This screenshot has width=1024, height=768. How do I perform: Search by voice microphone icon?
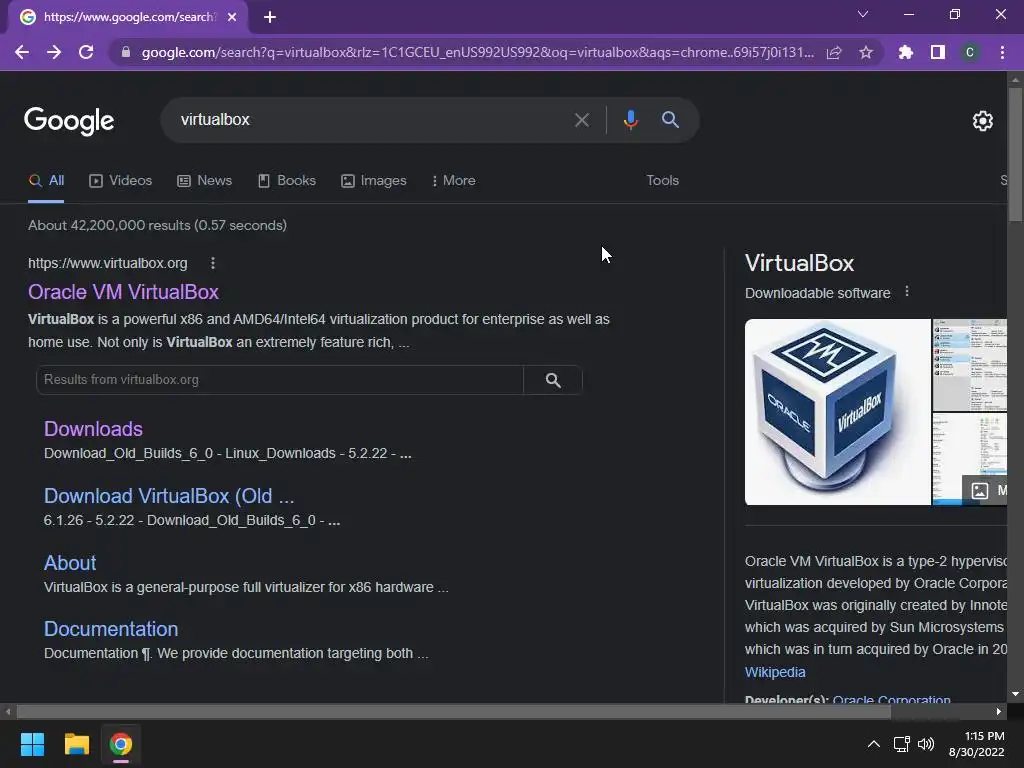[630, 120]
